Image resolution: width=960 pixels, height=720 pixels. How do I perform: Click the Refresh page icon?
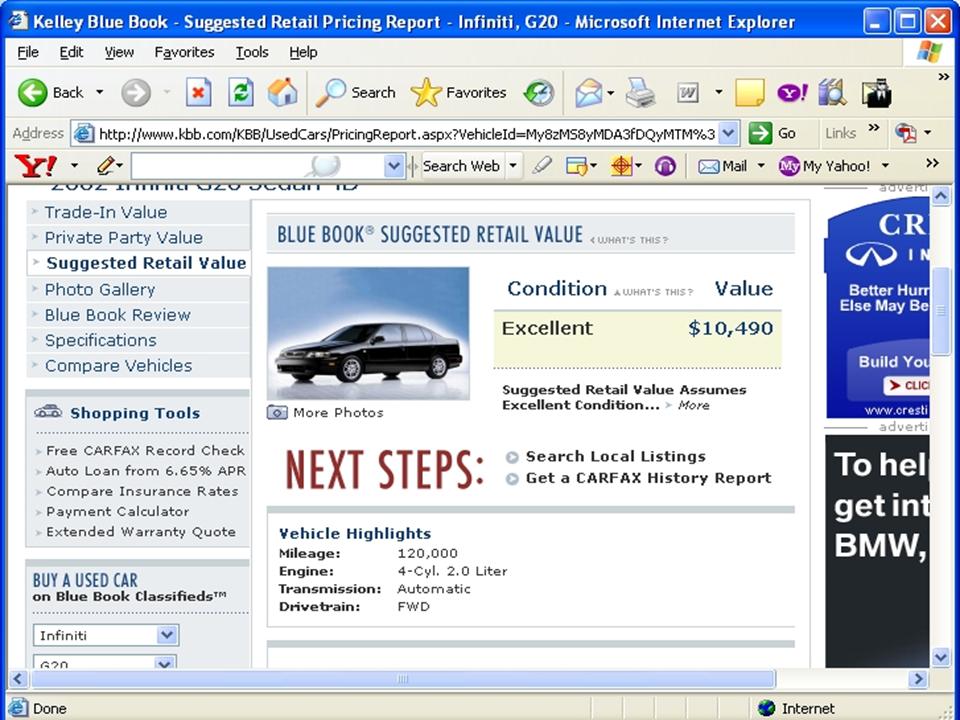coord(240,93)
